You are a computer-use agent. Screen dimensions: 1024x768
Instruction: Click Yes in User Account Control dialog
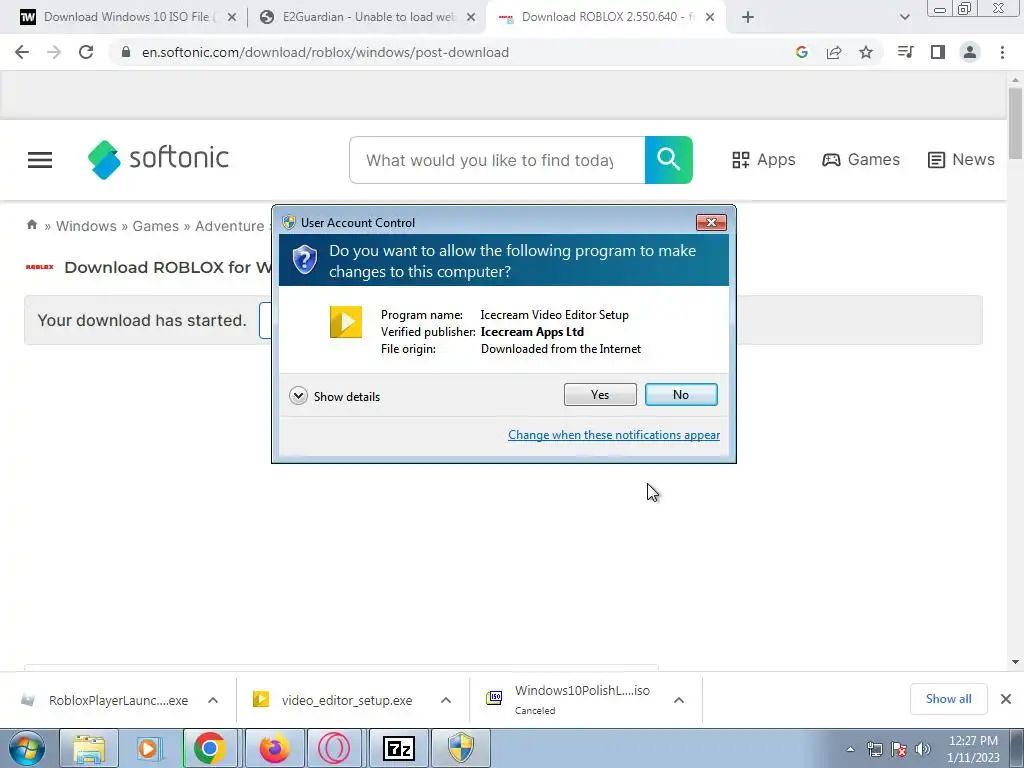click(600, 394)
